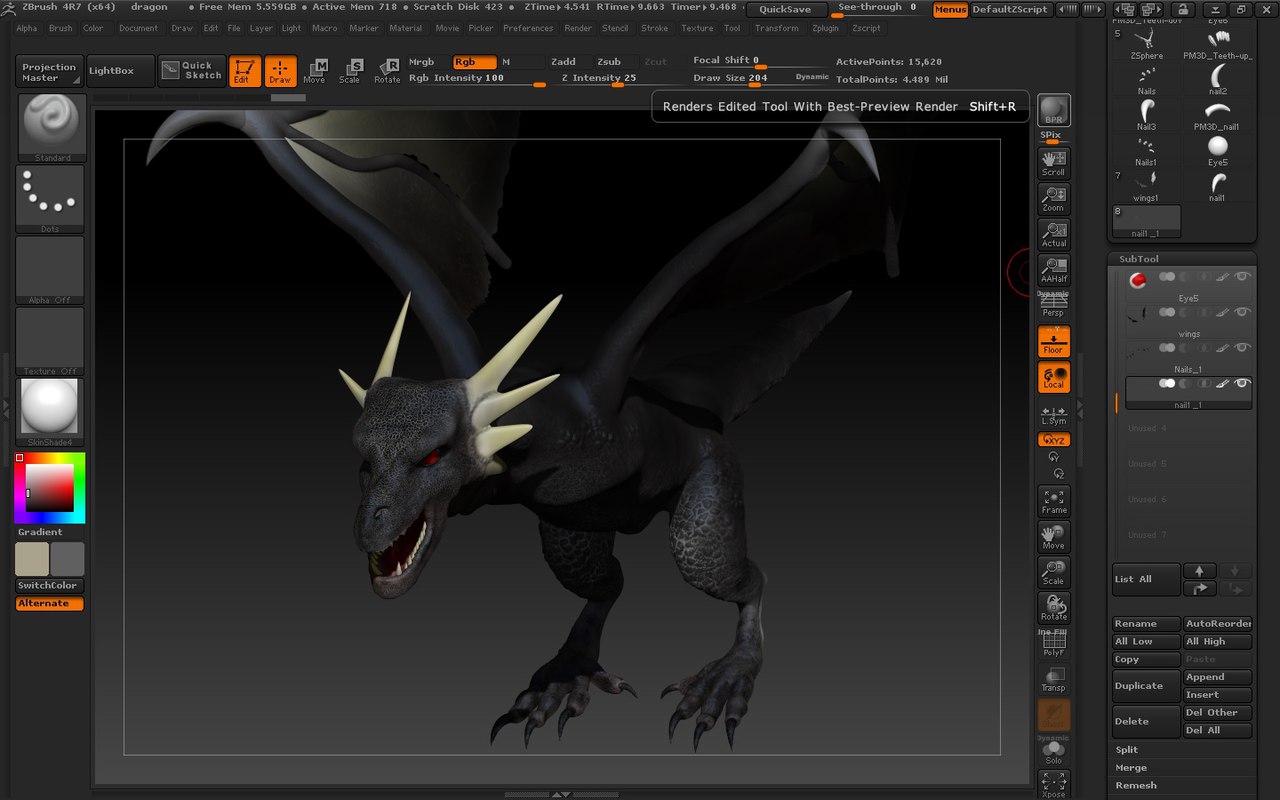The height and width of the screenshot is (800, 1280).
Task: Click the AAHalf view icon
Action: [x=1053, y=269]
